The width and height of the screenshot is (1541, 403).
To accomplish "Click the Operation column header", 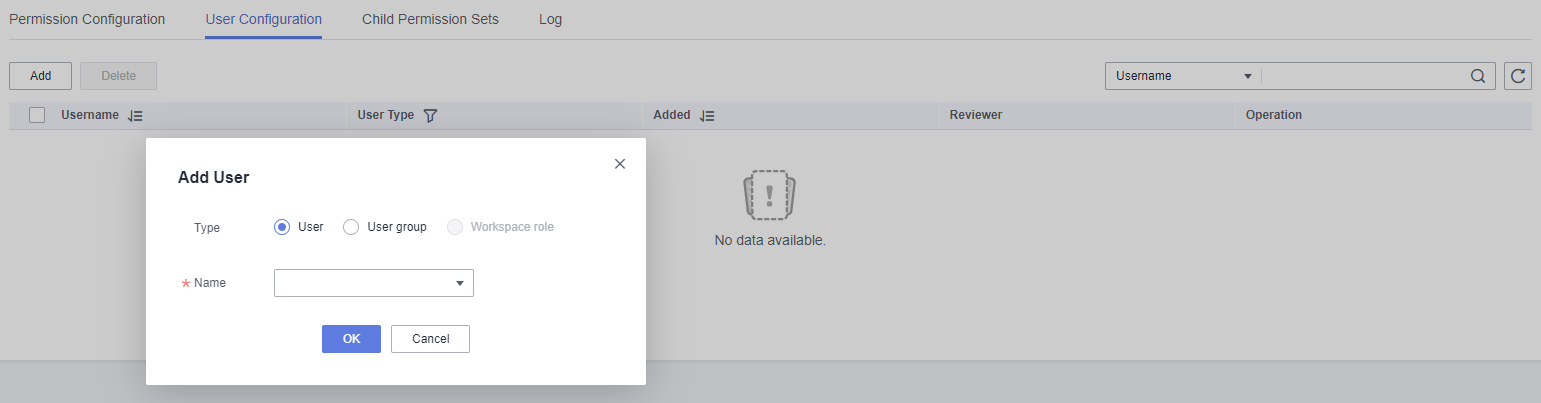I will tap(1274, 115).
